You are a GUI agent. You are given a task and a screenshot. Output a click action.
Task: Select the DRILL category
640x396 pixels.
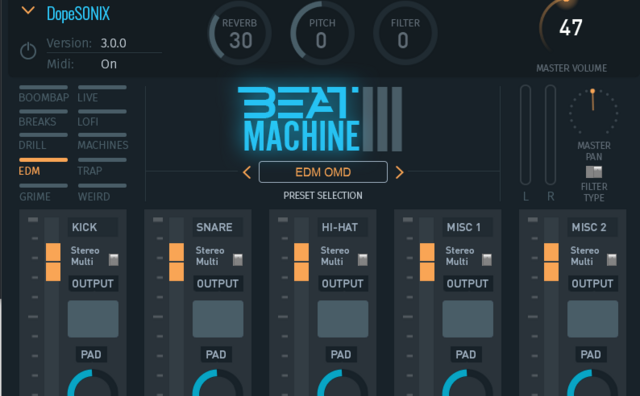coord(43,142)
